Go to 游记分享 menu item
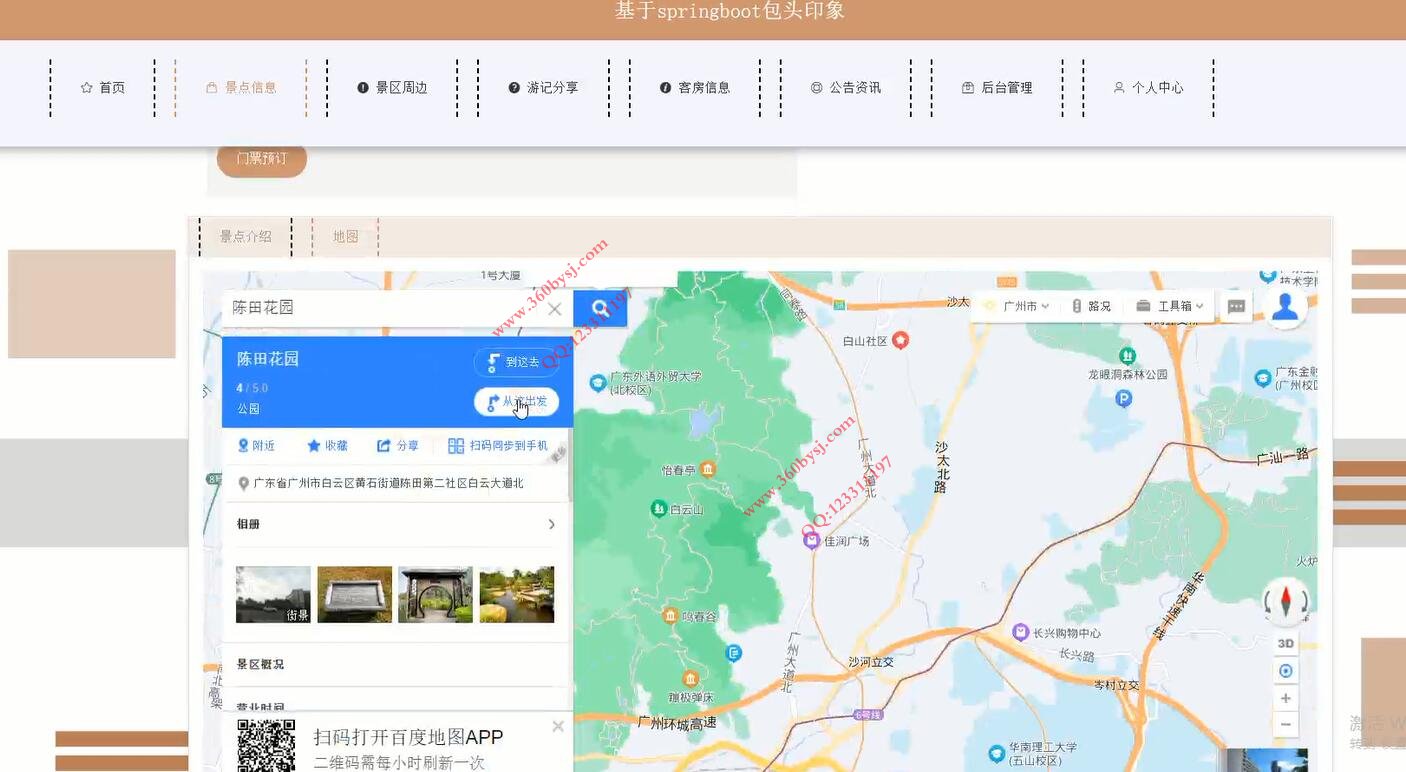1406x772 pixels. point(543,88)
